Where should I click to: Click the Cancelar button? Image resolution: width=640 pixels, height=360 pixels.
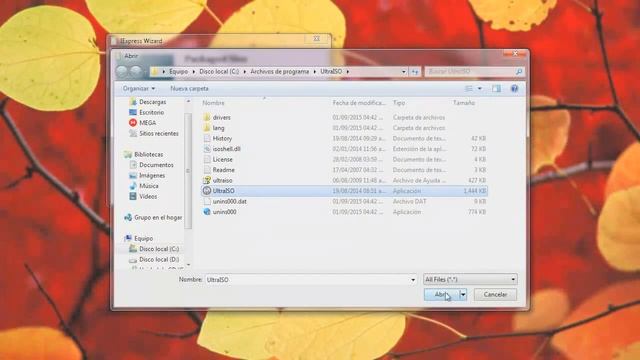pos(495,295)
